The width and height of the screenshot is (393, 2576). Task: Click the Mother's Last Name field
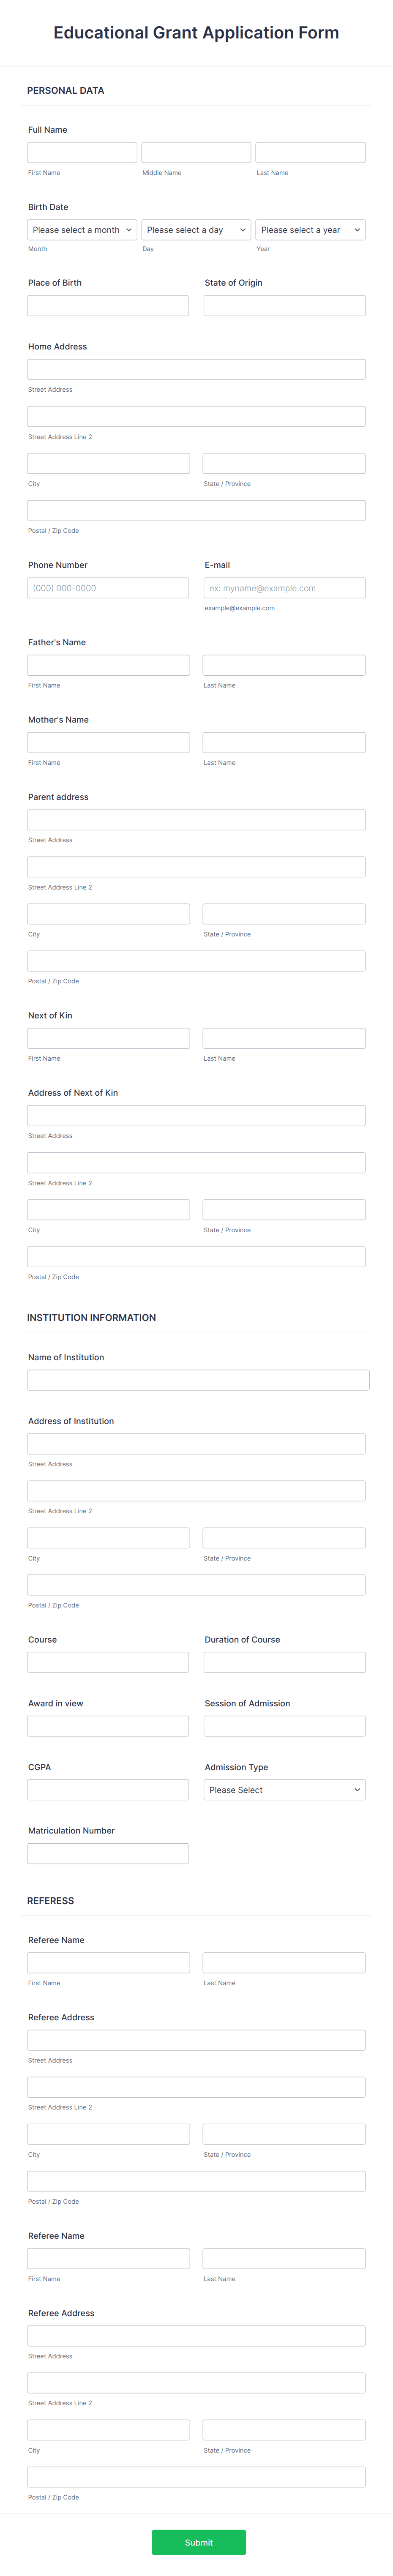coord(284,741)
